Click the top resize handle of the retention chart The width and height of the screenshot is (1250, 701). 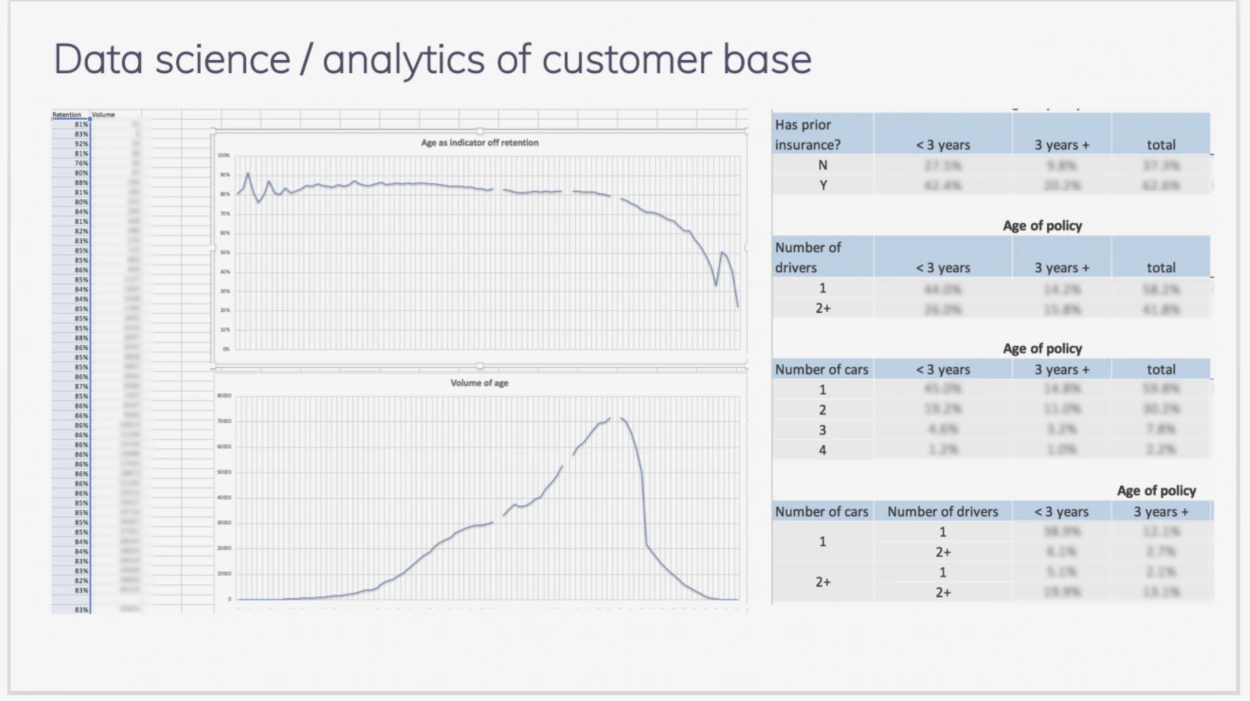tap(480, 131)
